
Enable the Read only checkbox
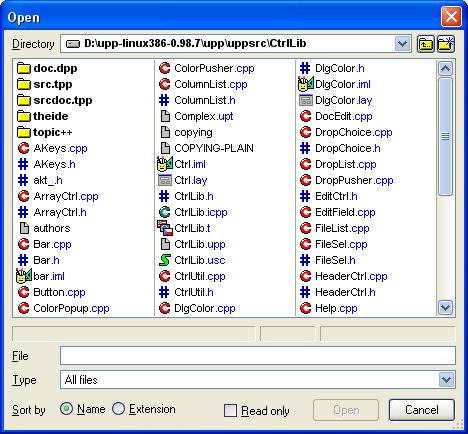click(230, 411)
